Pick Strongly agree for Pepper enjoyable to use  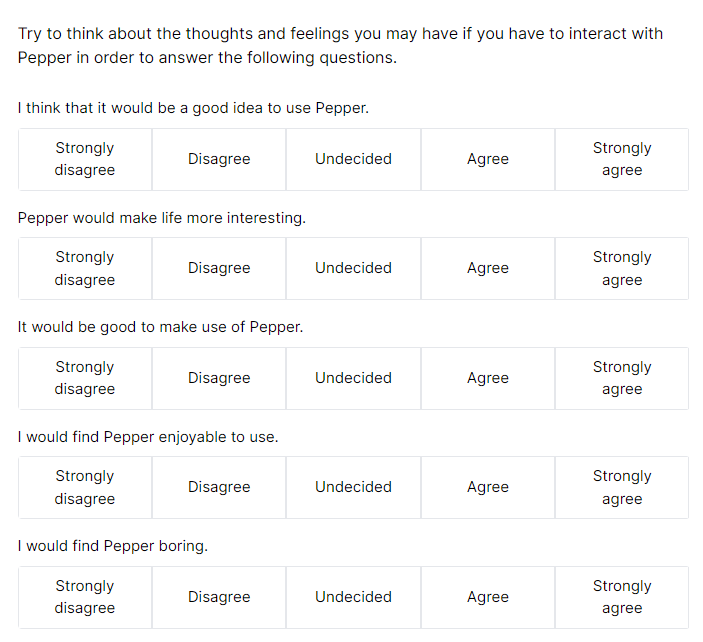[622, 487]
